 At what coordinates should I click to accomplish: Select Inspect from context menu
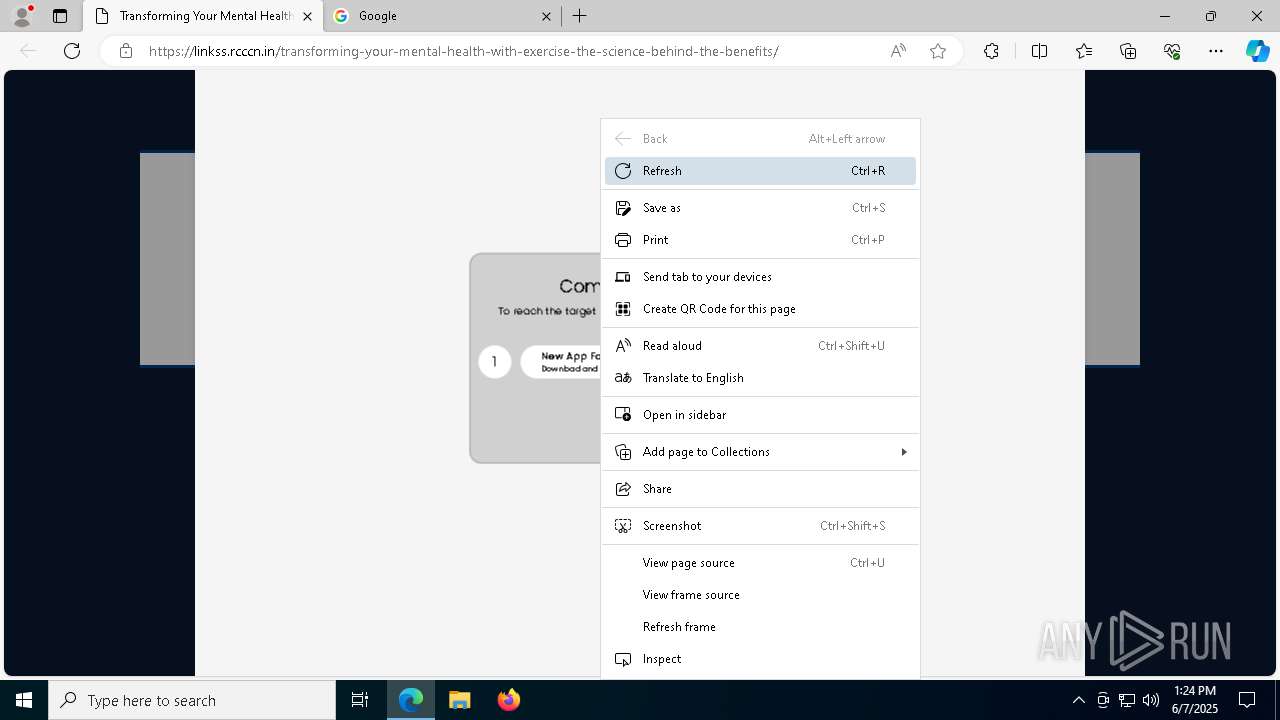click(760, 659)
